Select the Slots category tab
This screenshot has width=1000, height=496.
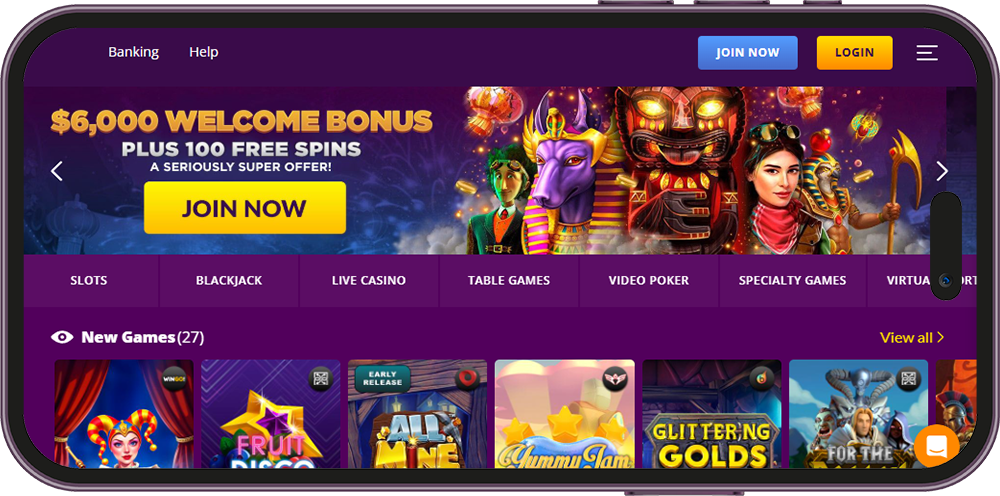click(89, 281)
